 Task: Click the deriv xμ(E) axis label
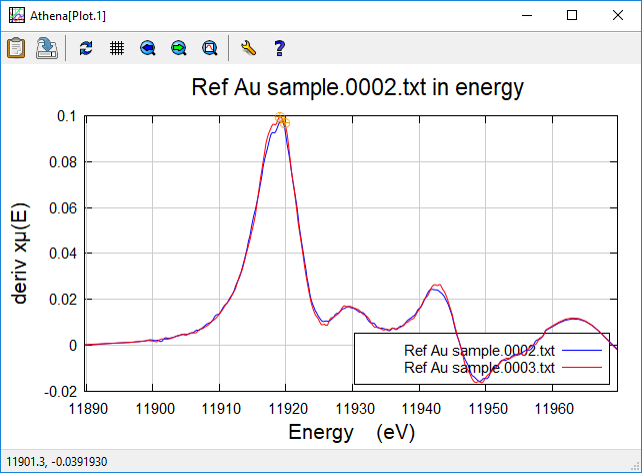click(20, 253)
